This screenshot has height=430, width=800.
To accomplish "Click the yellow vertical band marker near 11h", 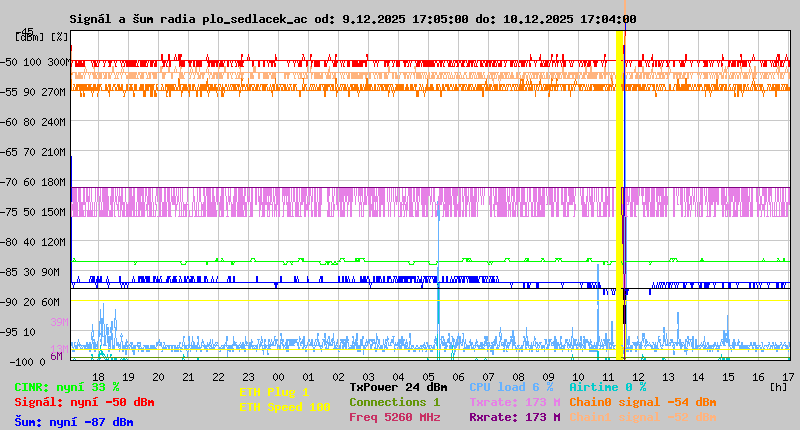I will [620, 196].
